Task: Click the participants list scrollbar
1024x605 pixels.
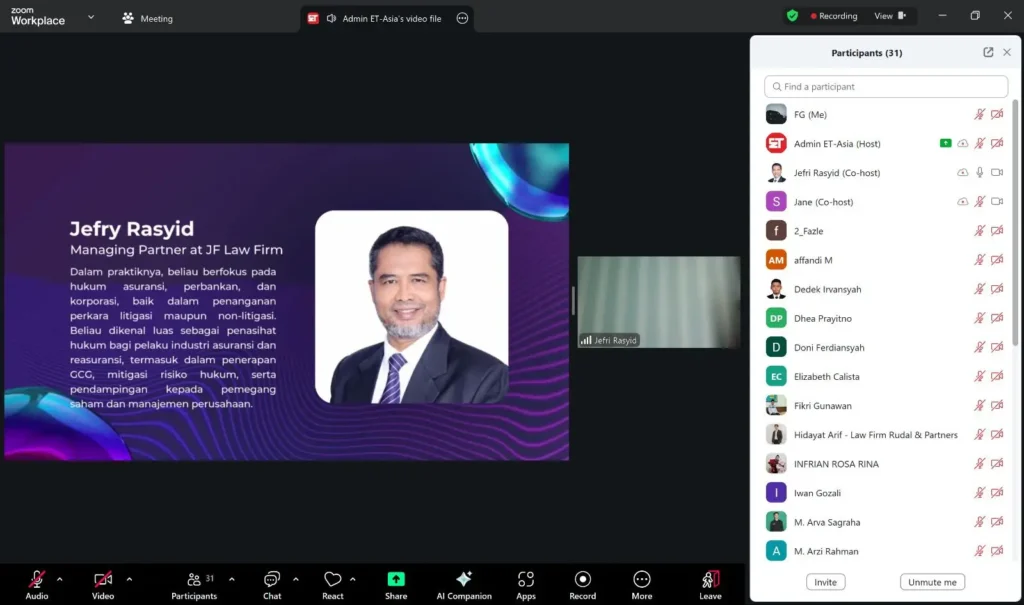Action: [1017, 220]
